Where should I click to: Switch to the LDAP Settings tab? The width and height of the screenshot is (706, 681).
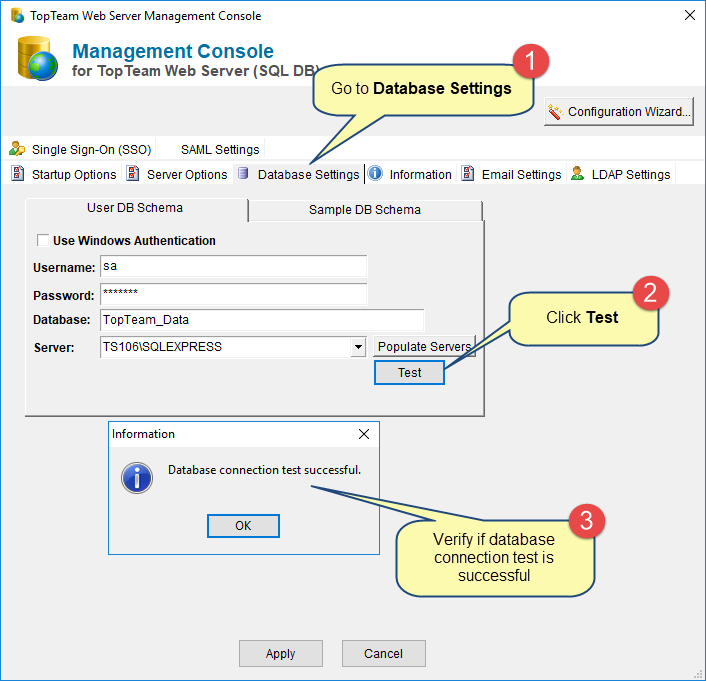coord(621,174)
